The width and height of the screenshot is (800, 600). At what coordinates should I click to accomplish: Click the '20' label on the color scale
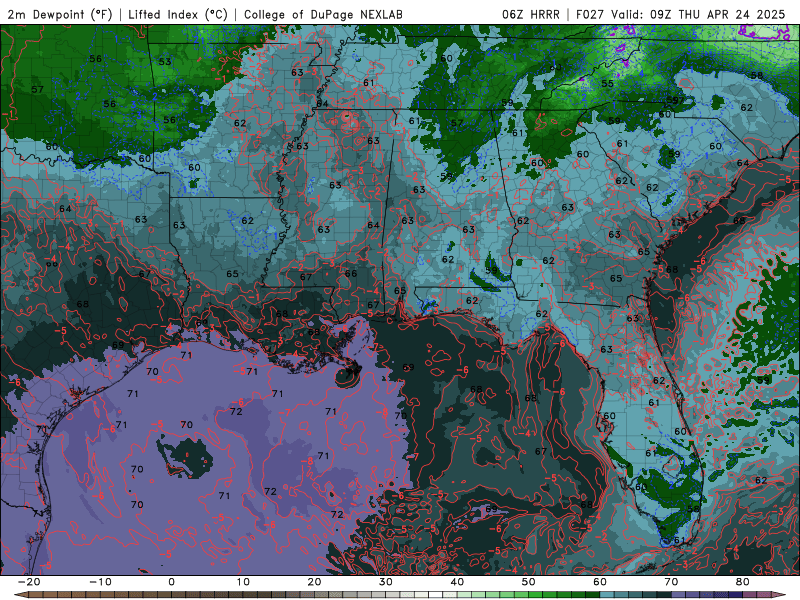pos(314,582)
